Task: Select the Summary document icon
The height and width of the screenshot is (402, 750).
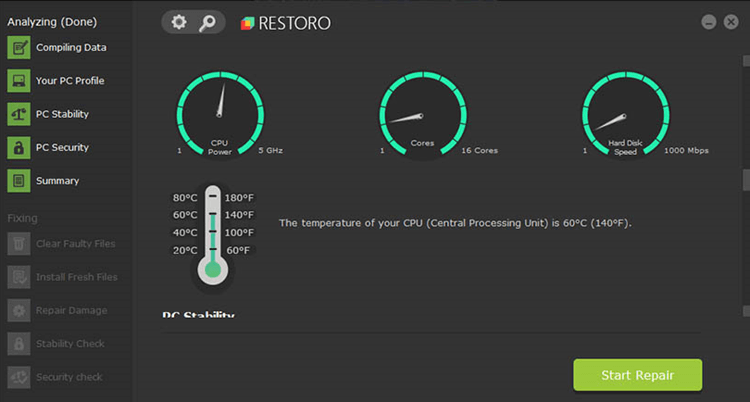Action: [19, 181]
